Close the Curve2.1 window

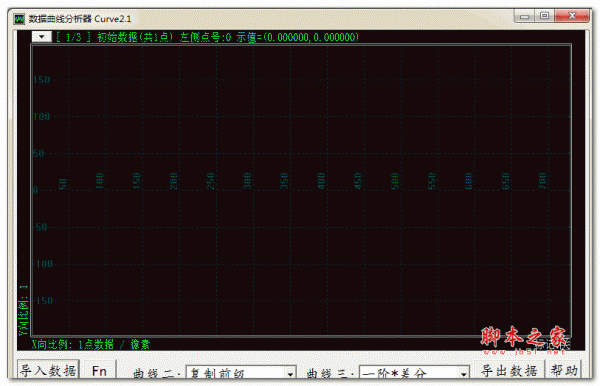pyautogui.click(x=572, y=16)
